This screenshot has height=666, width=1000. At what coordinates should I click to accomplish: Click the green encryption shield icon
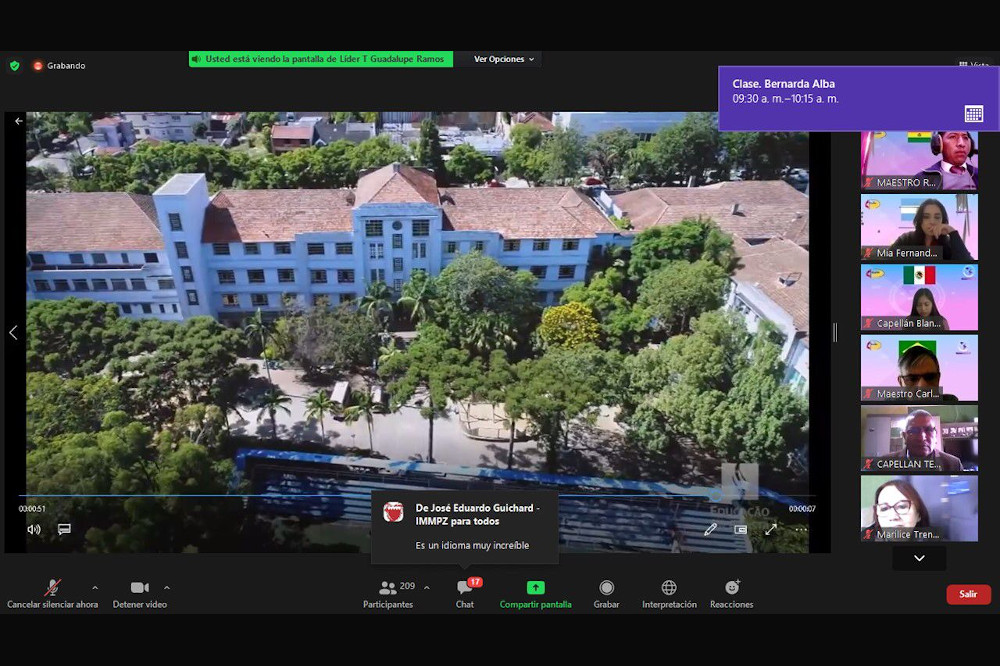click(x=14, y=66)
